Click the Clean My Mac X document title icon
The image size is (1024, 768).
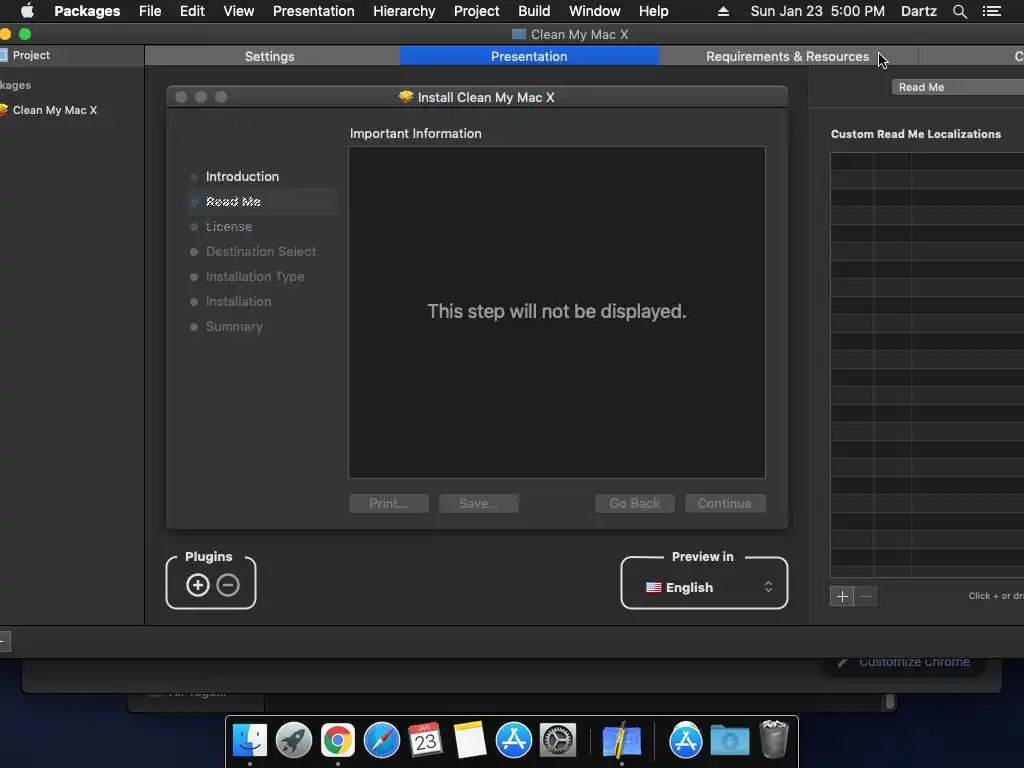pos(519,34)
